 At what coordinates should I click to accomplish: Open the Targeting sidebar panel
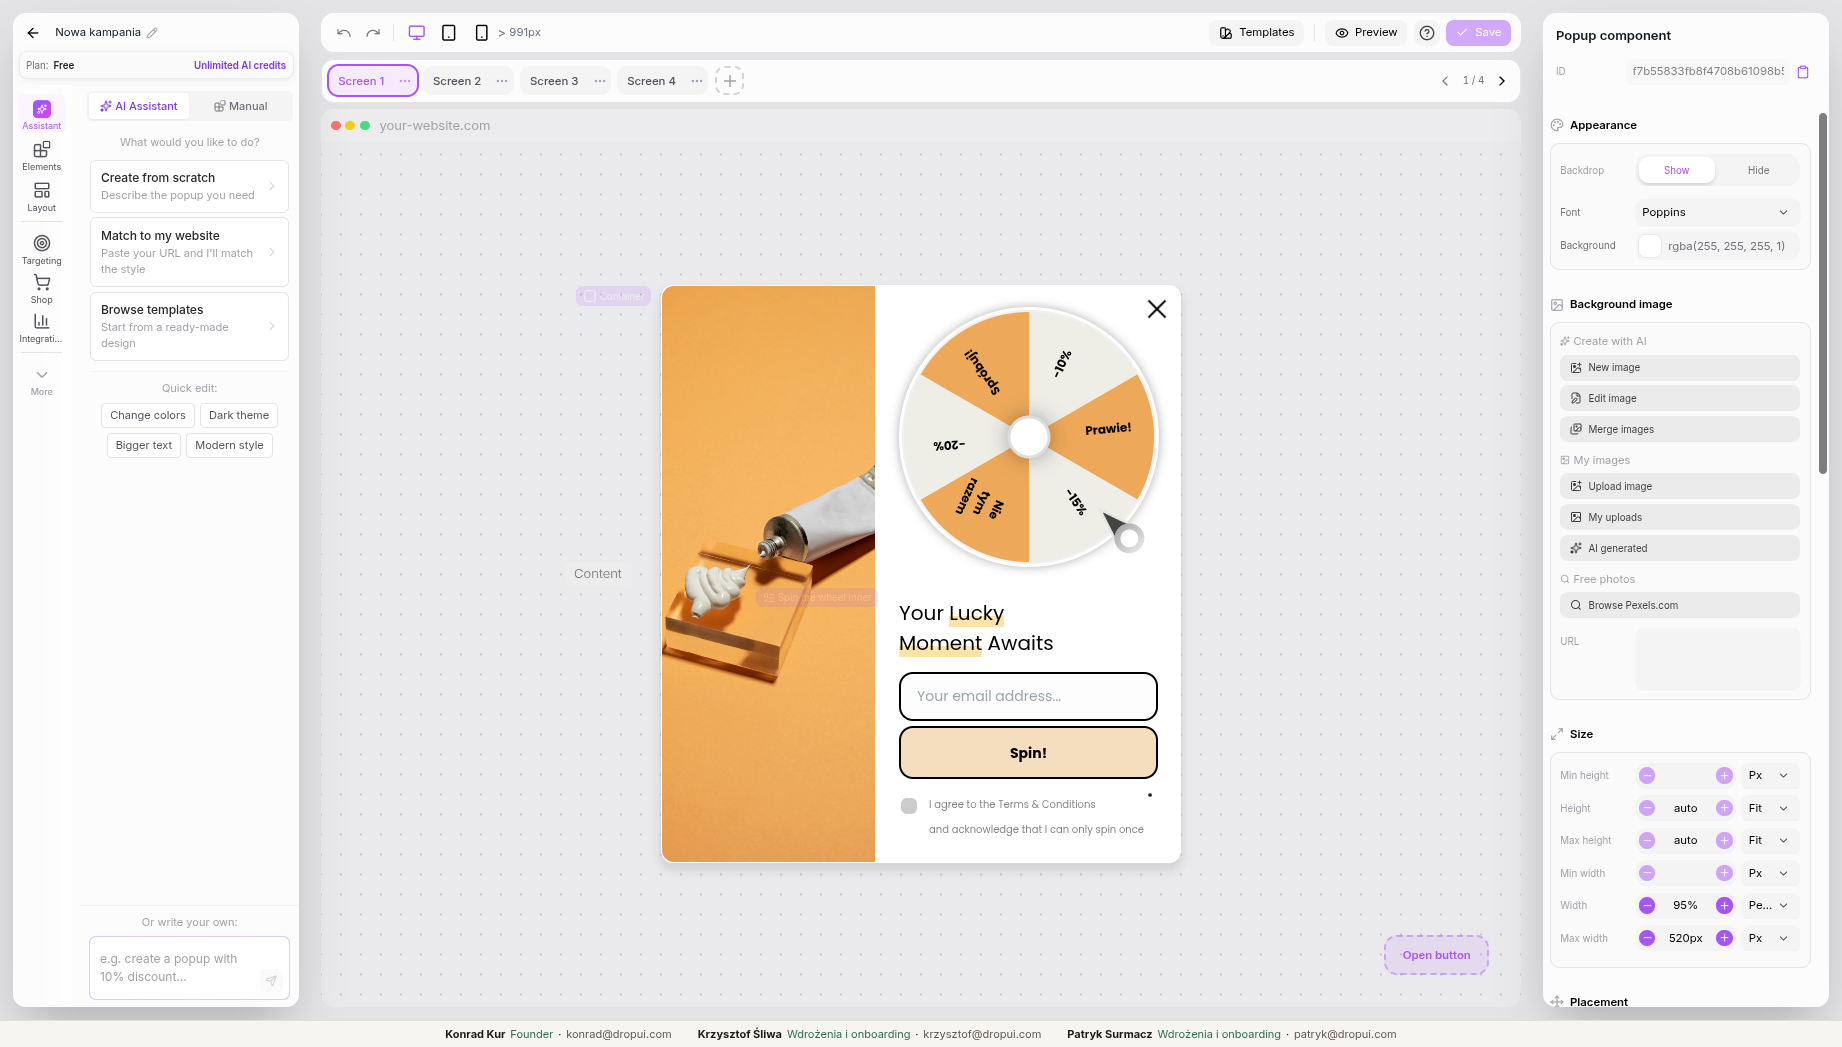click(x=41, y=249)
